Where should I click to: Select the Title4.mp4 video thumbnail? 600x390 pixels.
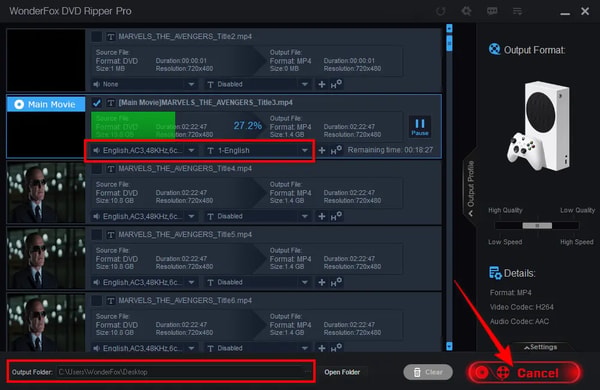click(46, 192)
